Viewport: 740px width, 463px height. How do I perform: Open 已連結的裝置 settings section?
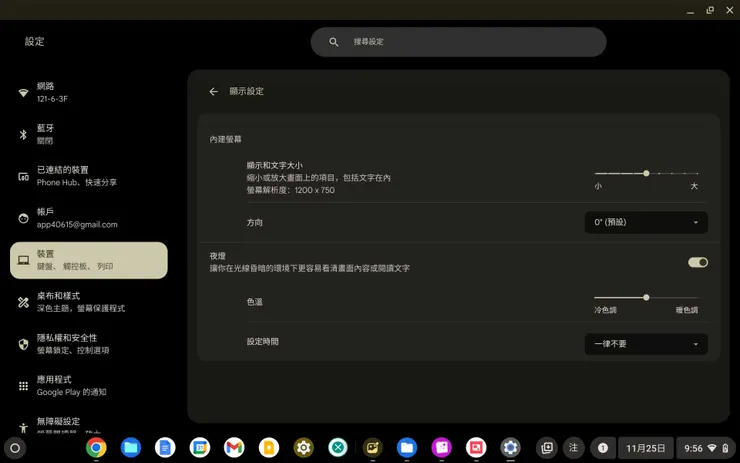[89, 176]
